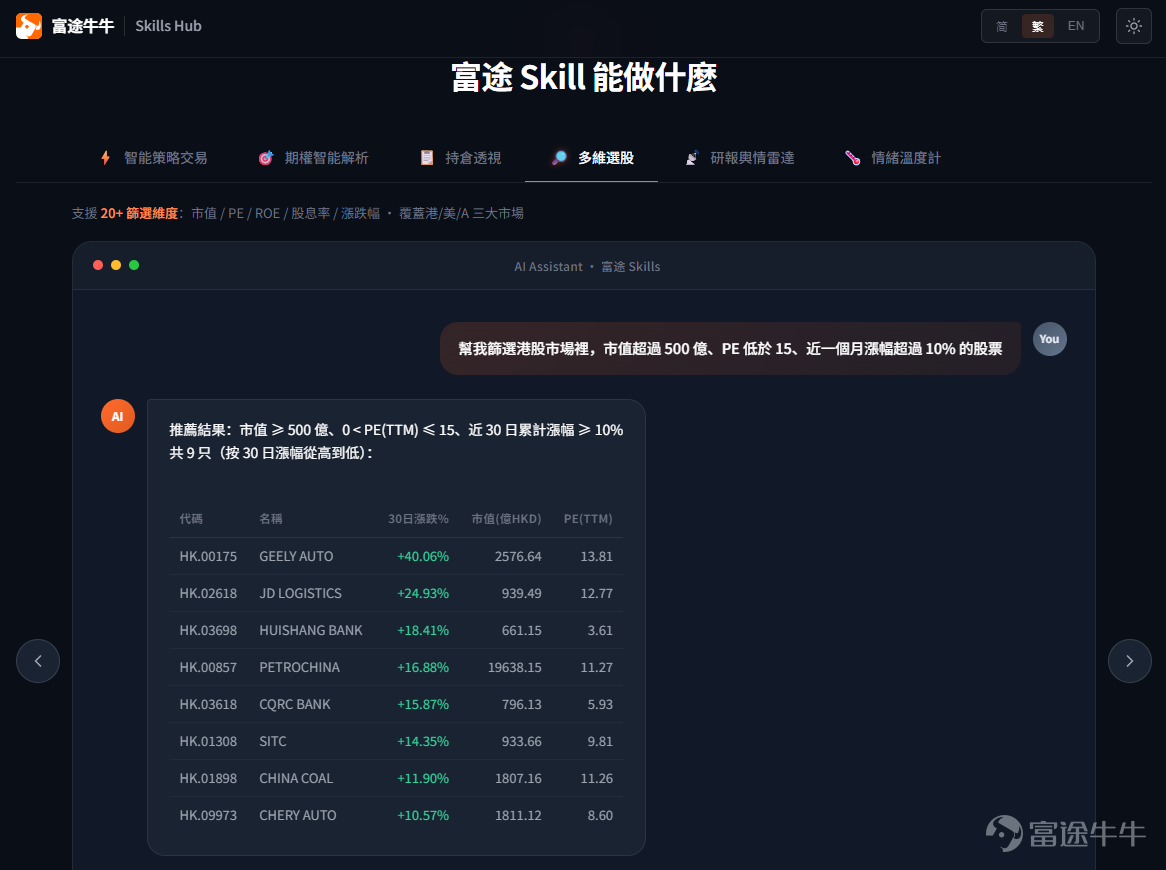Click the 933.66 market cap value
The image size is (1166, 870).
pyautogui.click(x=522, y=741)
